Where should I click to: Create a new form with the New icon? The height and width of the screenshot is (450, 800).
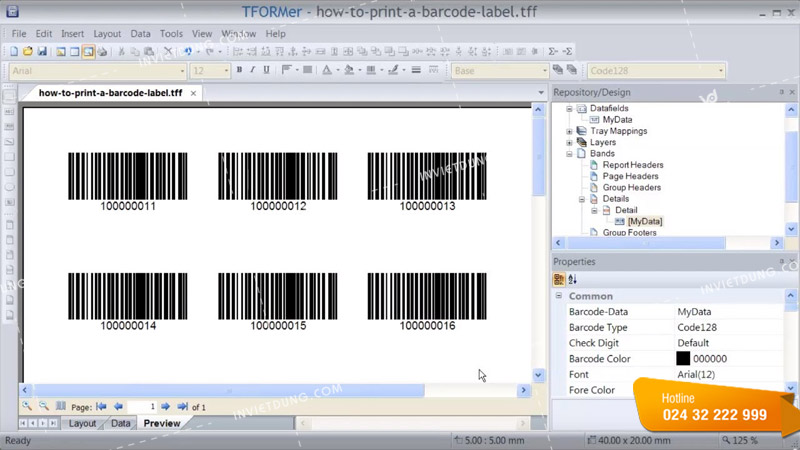[x=14, y=52]
